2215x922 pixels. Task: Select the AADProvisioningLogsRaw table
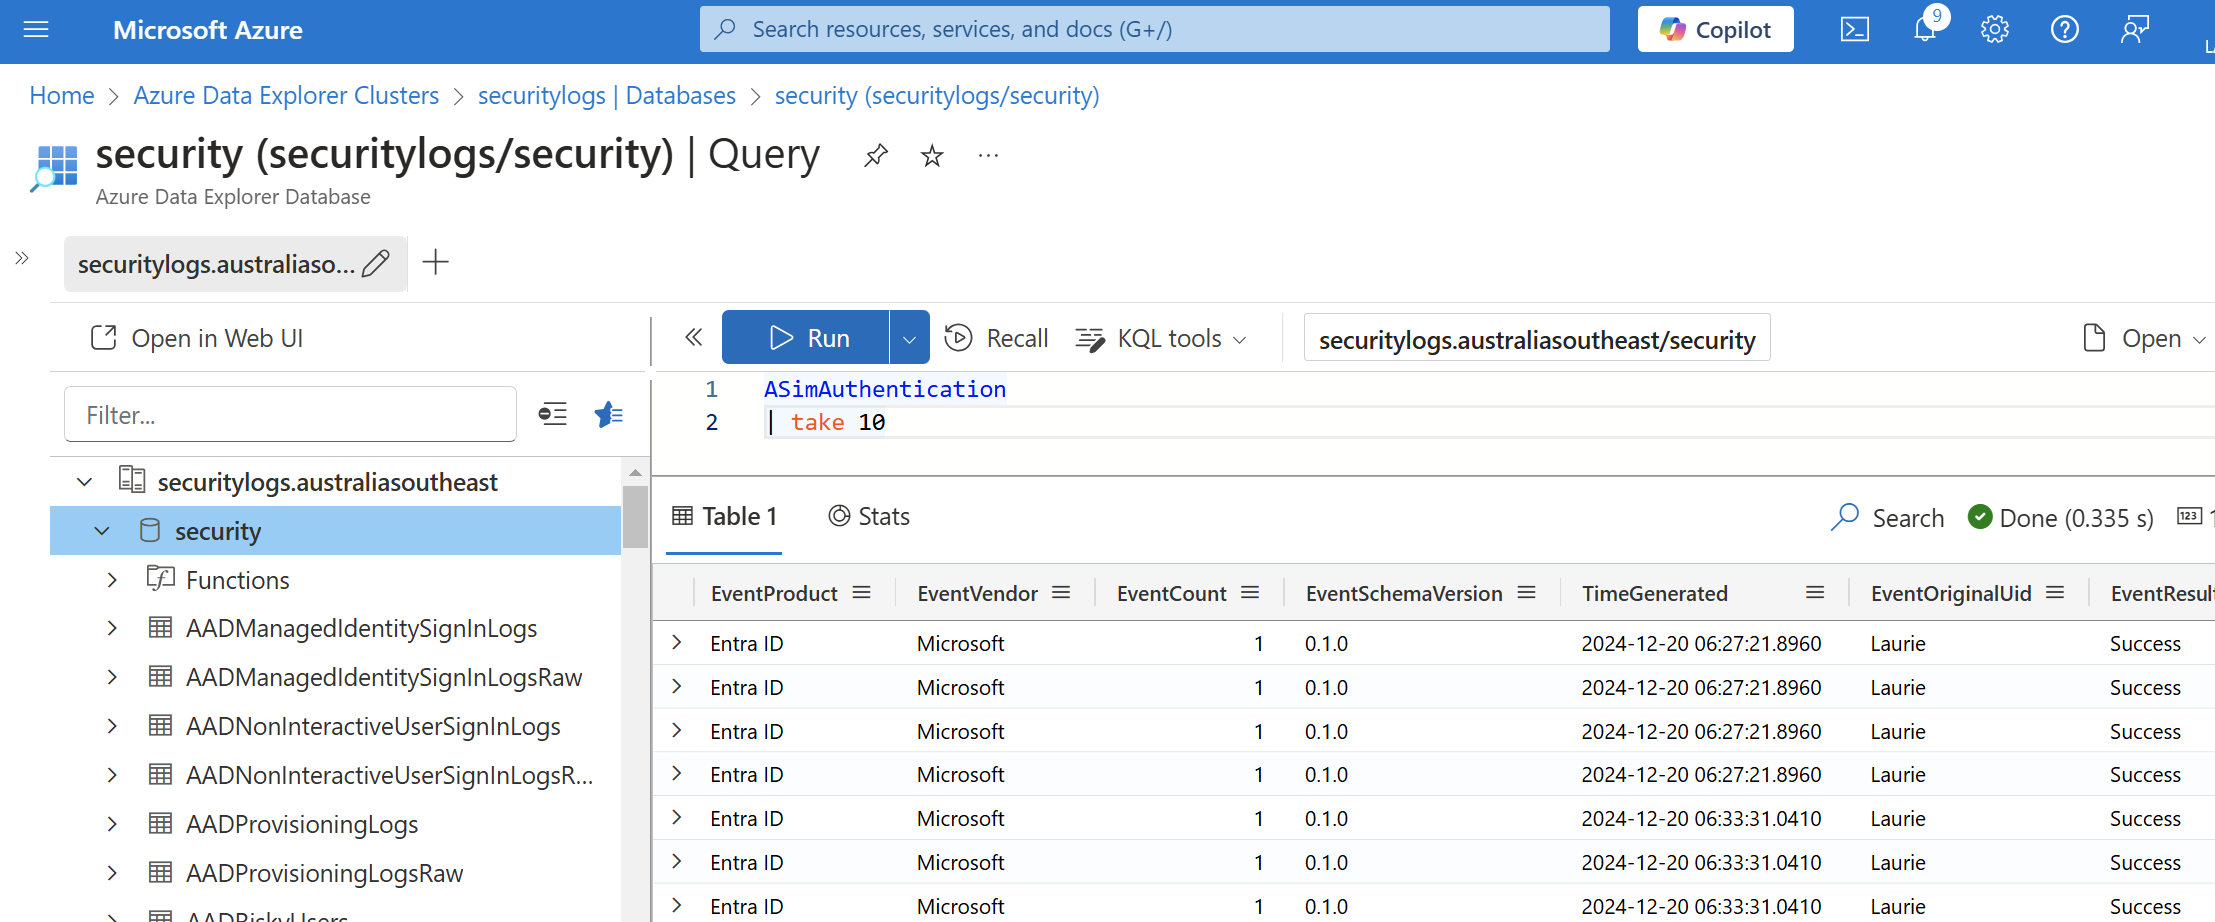click(324, 873)
